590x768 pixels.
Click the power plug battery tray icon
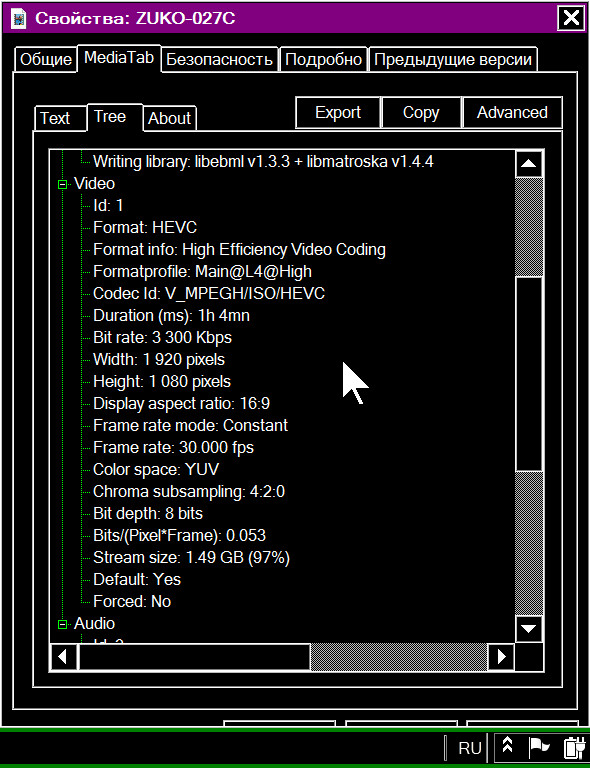(x=574, y=747)
